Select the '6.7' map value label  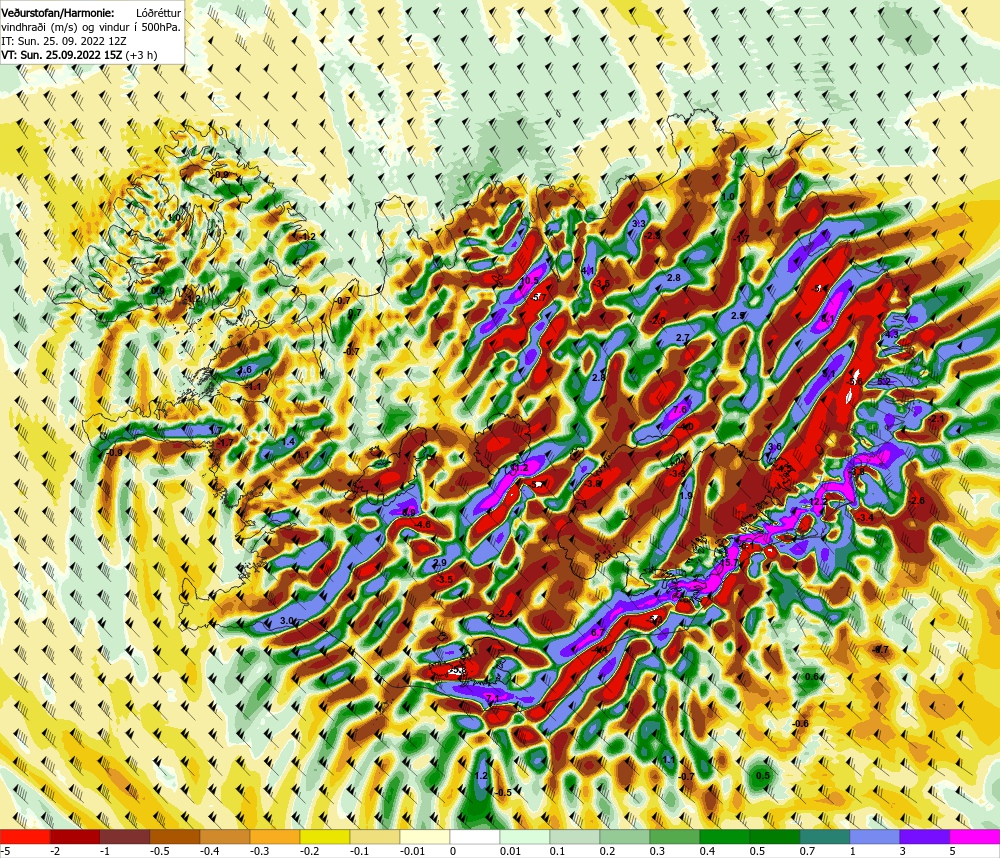pos(597,632)
